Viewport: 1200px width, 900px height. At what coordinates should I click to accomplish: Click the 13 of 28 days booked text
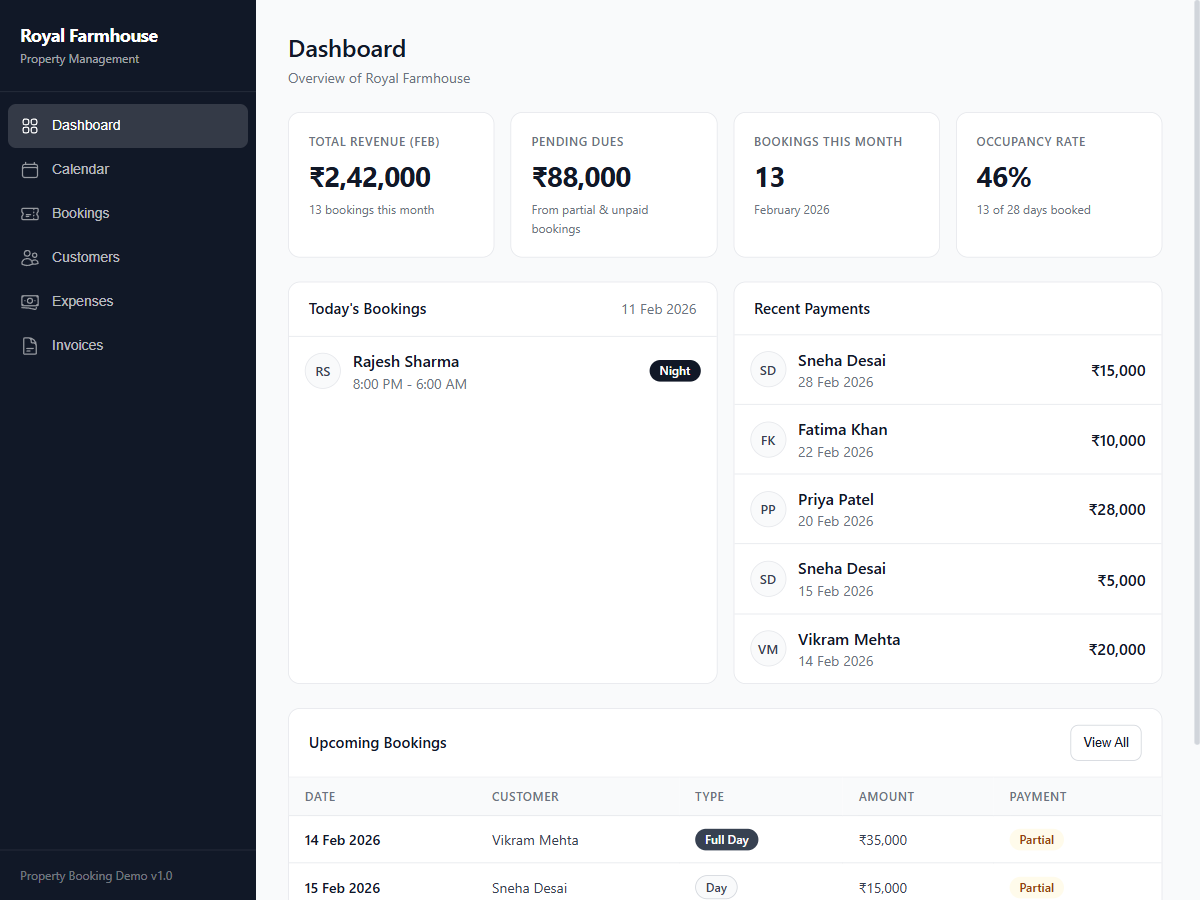click(x=1033, y=210)
